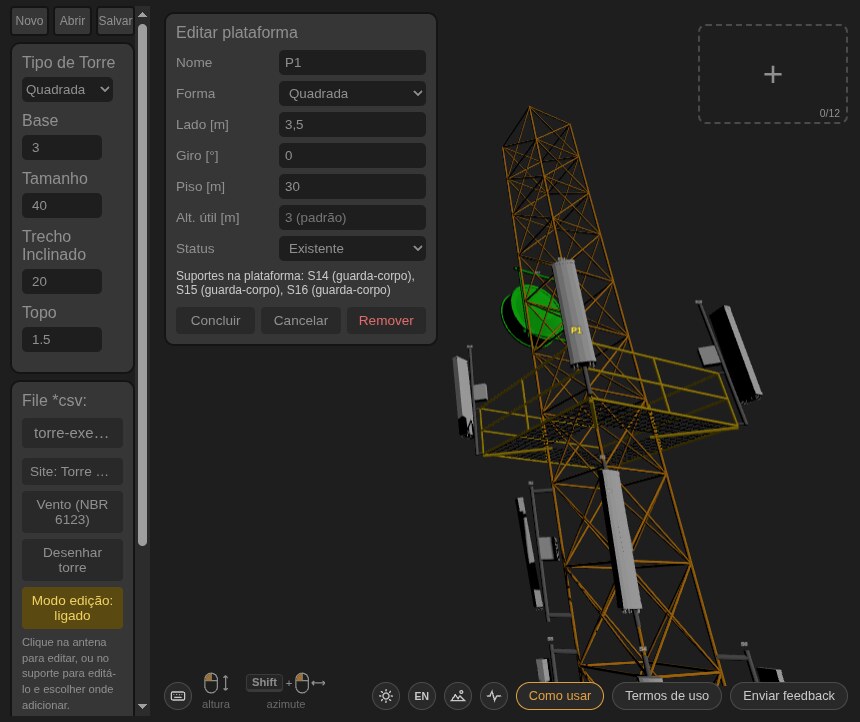Edit the Base value field

pyautogui.click(x=62, y=148)
